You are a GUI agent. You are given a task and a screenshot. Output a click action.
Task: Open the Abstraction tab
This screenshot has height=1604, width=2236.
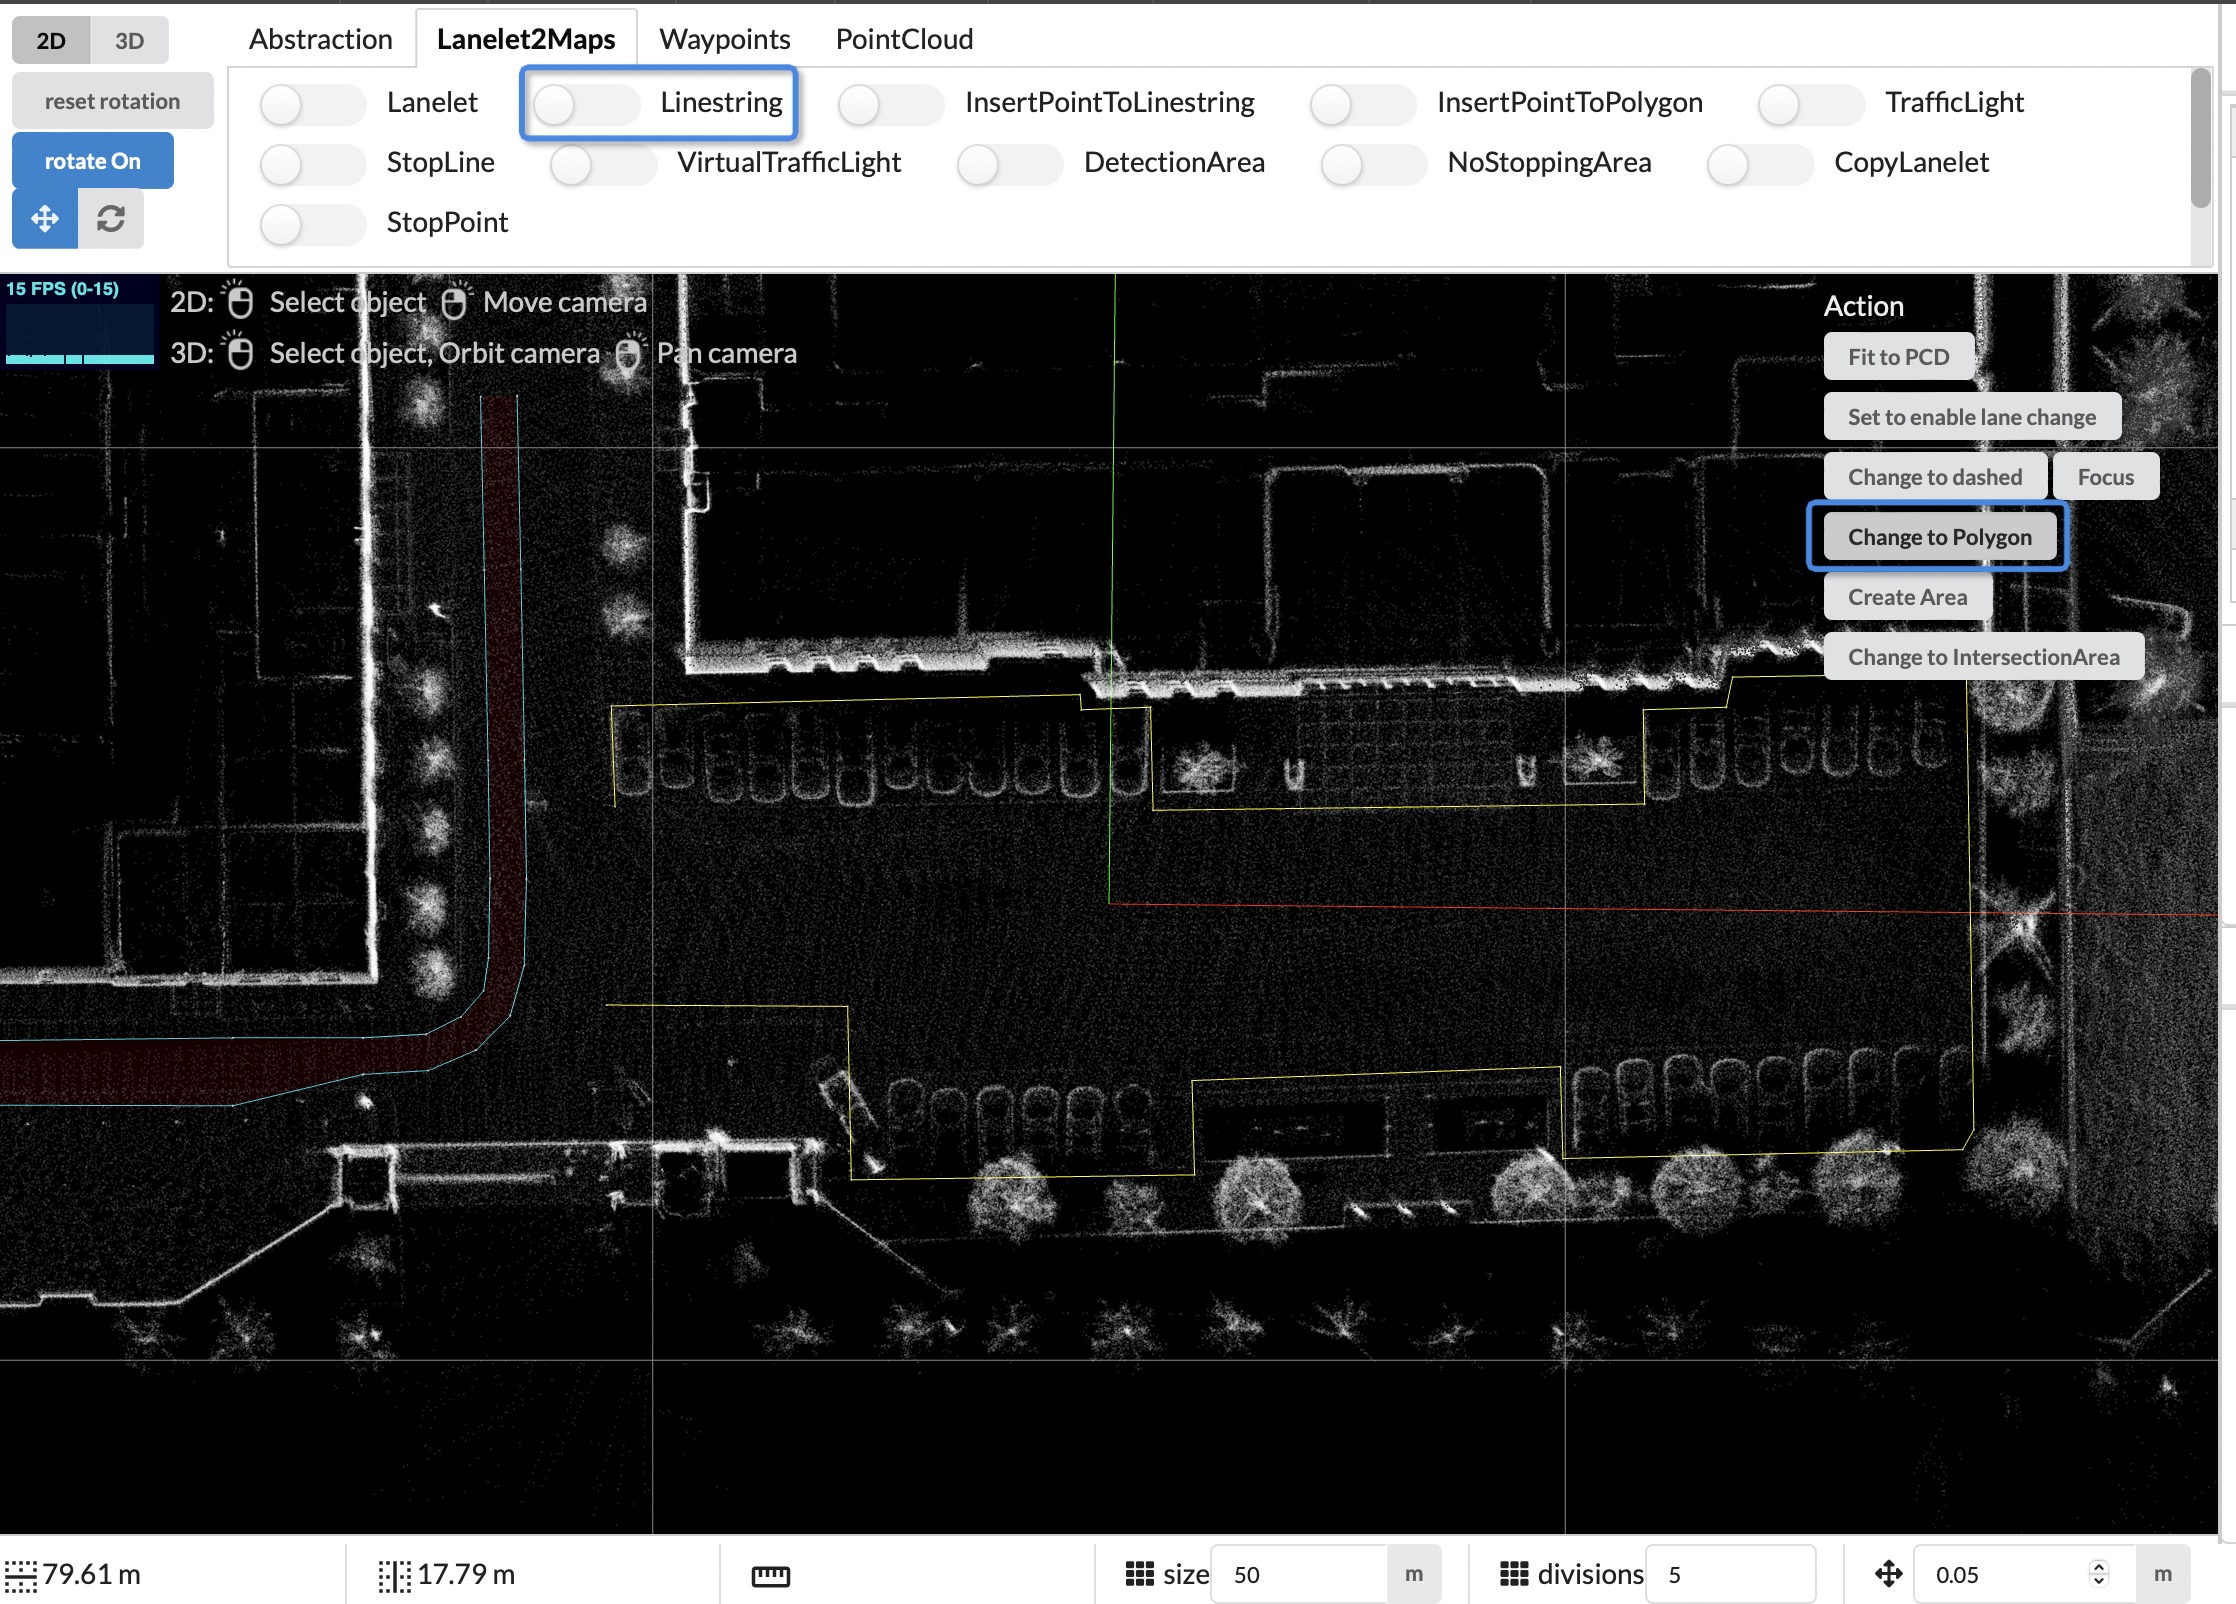(x=321, y=39)
